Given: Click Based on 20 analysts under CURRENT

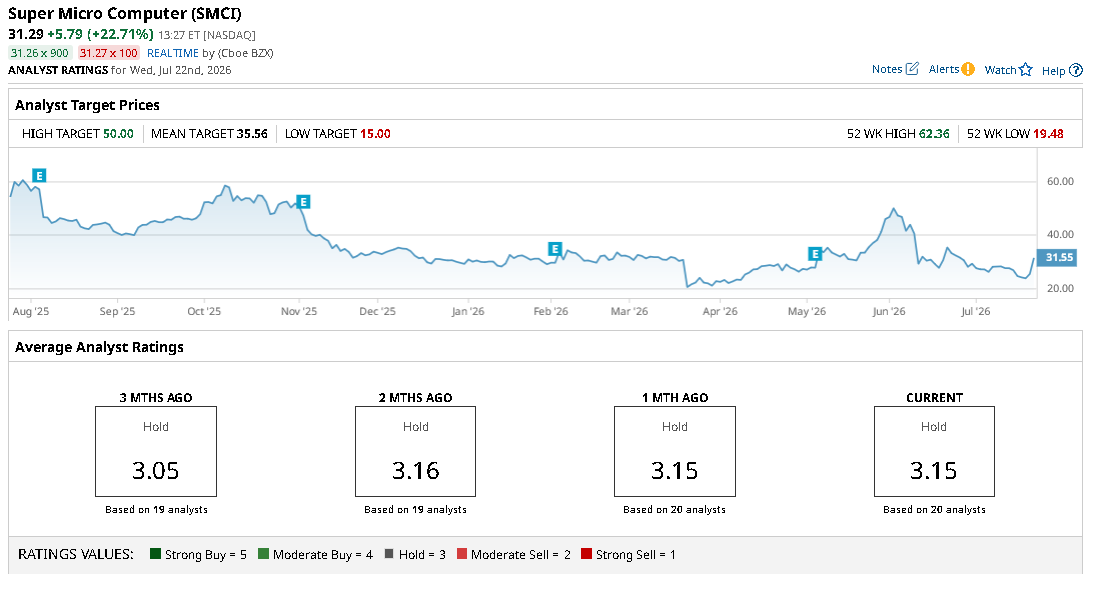Looking at the screenshot, I should click(934, 509).
